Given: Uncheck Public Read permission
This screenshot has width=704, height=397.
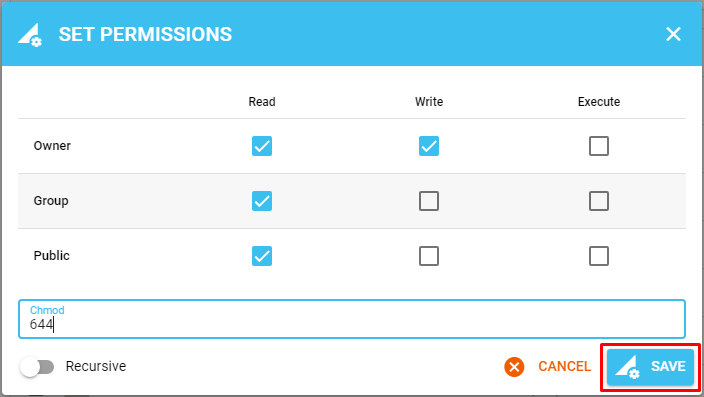Looking at the screenshot, I should click(262, 256).
